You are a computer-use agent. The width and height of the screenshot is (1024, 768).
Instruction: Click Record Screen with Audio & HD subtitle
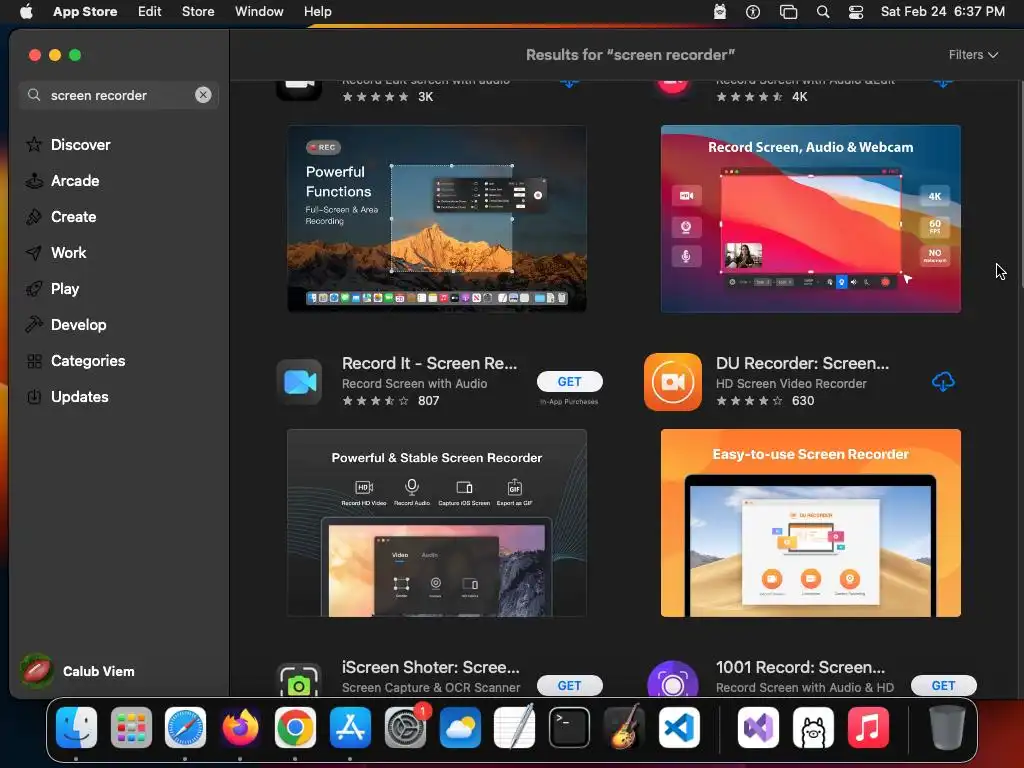(805, 687)
